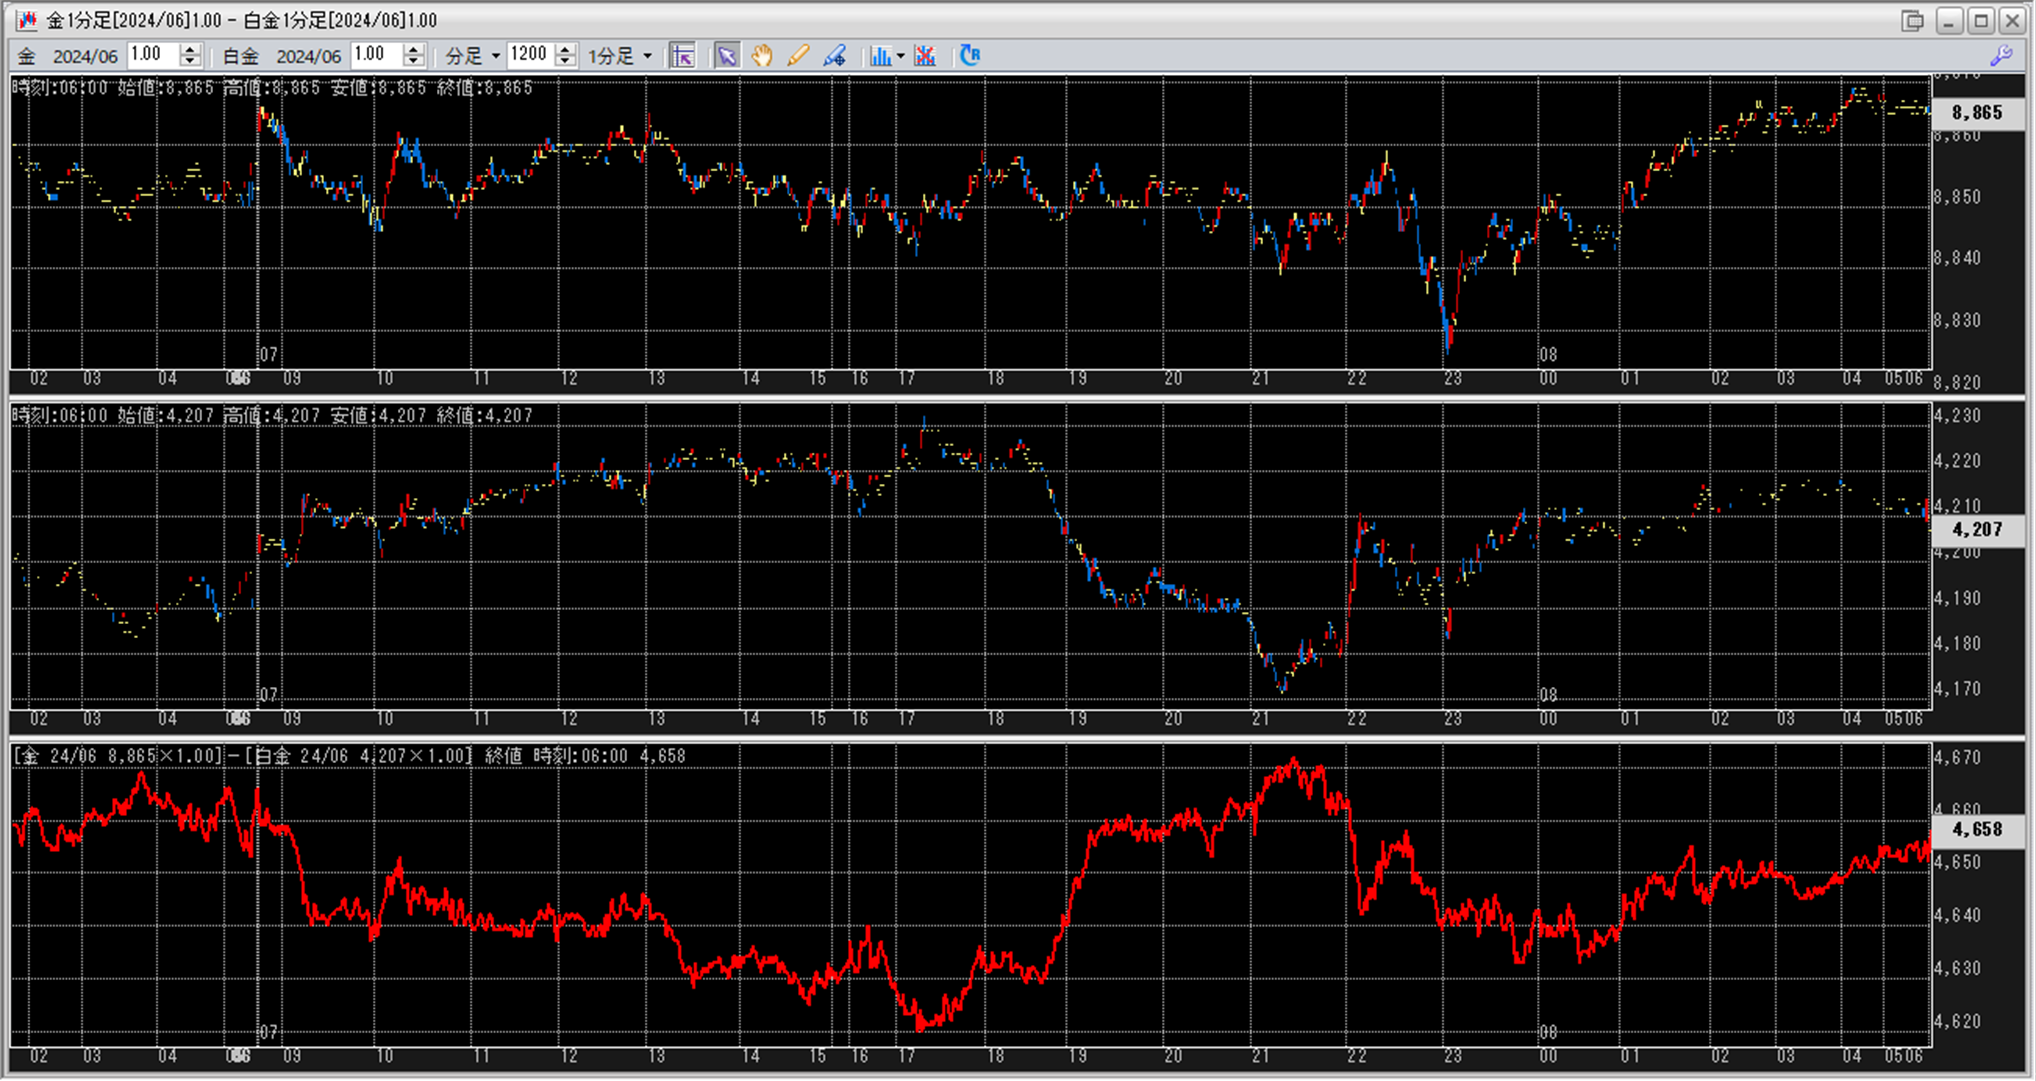Decrease the 白金 multiplier with down spinner
The width and height of the screenshot is (2036, 1081).
pyautogui.click(x=413, y=62)
